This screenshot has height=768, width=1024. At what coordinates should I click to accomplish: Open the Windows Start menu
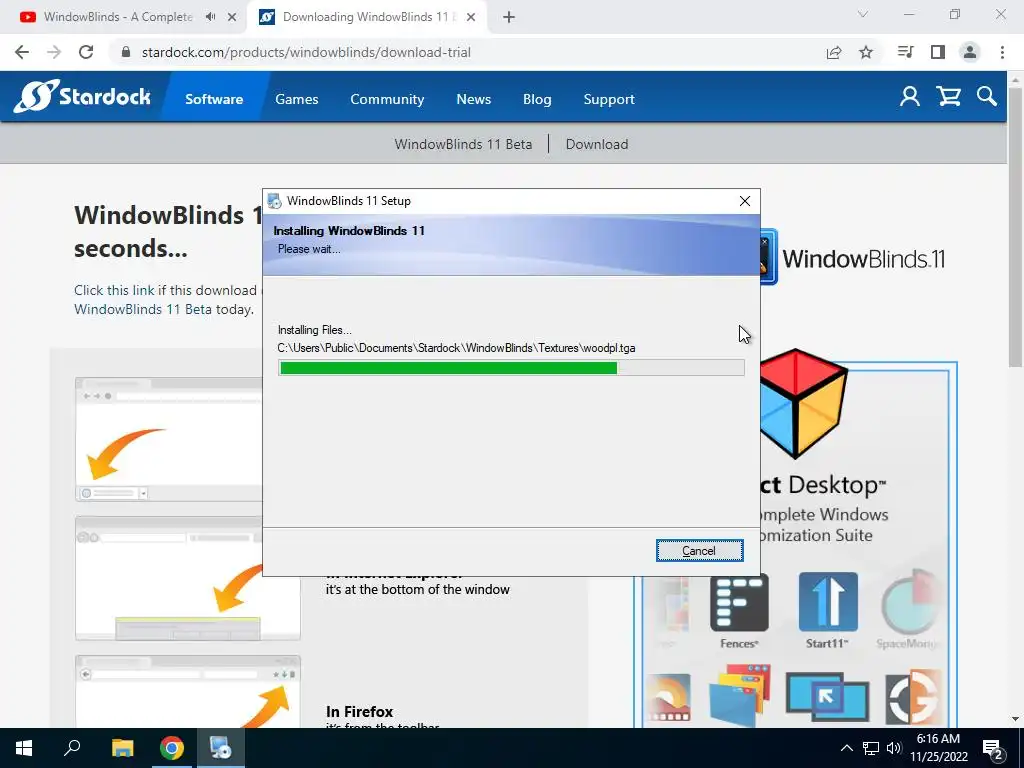coord(24,748)
